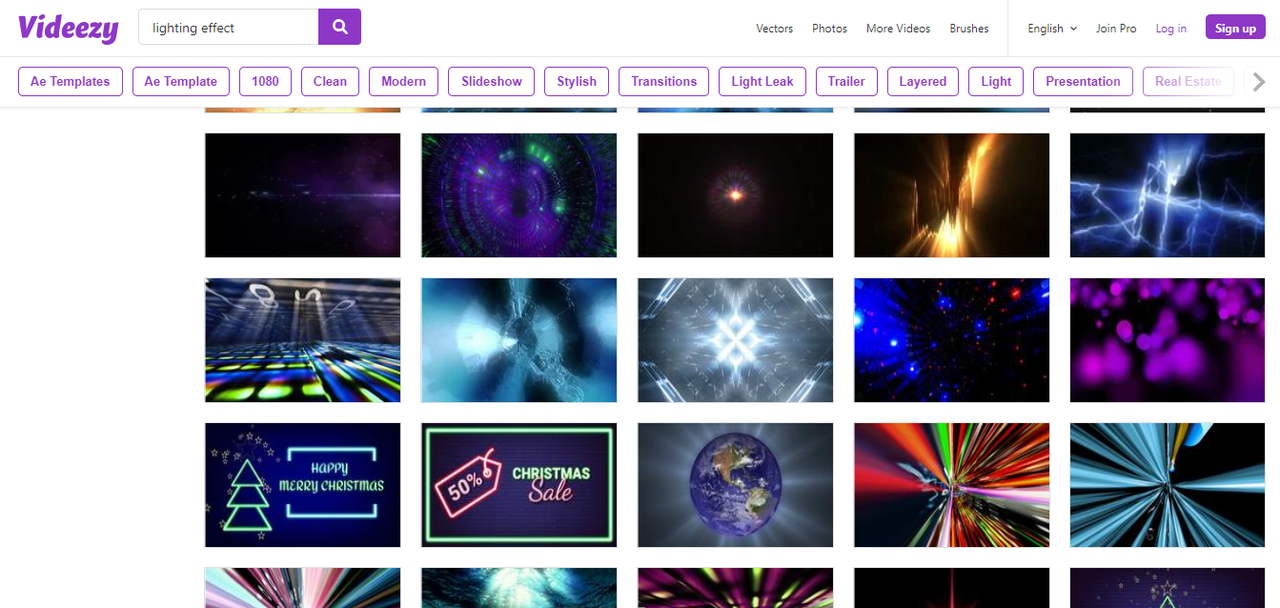Go to Photos section

829,28
